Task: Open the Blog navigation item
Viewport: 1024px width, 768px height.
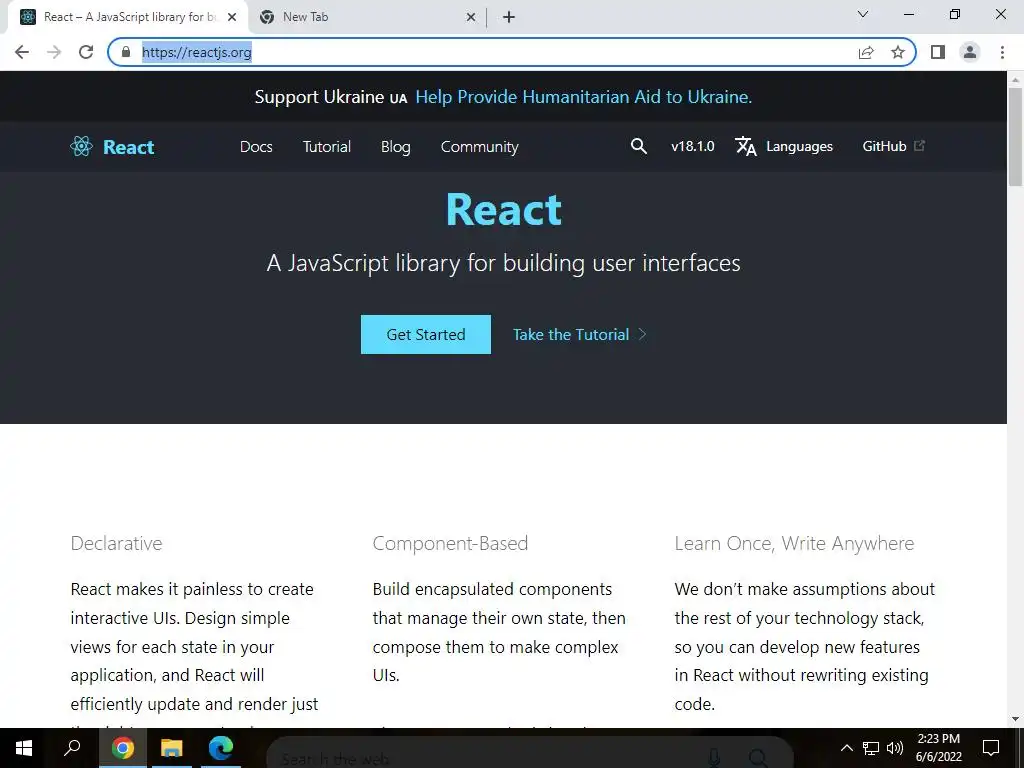Action: point(396,147)
